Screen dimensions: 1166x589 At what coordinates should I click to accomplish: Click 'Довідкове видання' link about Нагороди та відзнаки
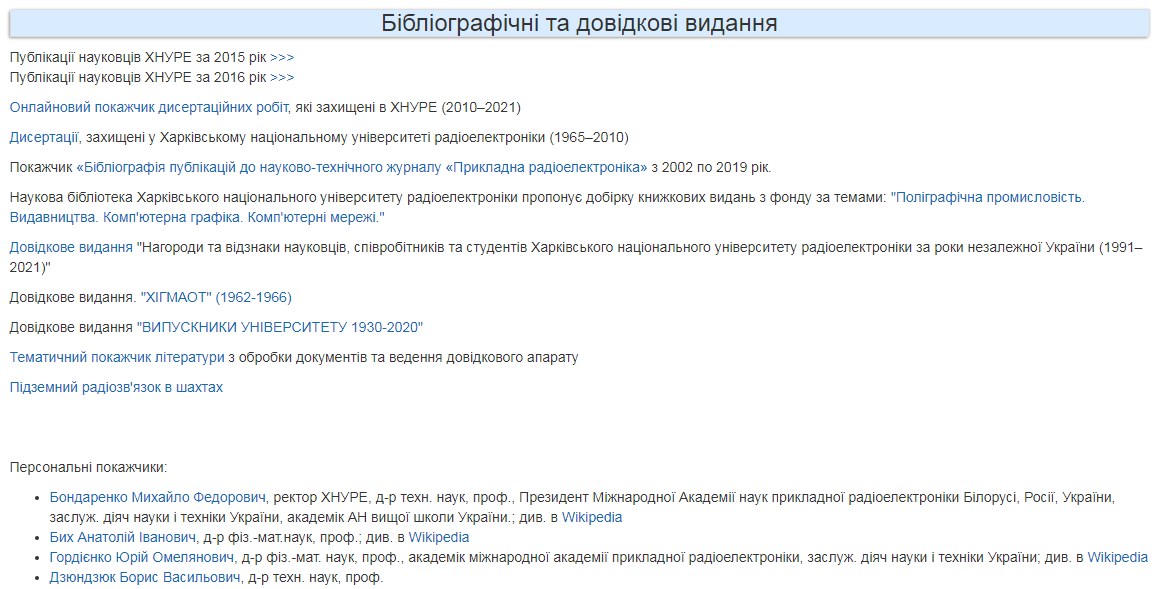[71, 247]
